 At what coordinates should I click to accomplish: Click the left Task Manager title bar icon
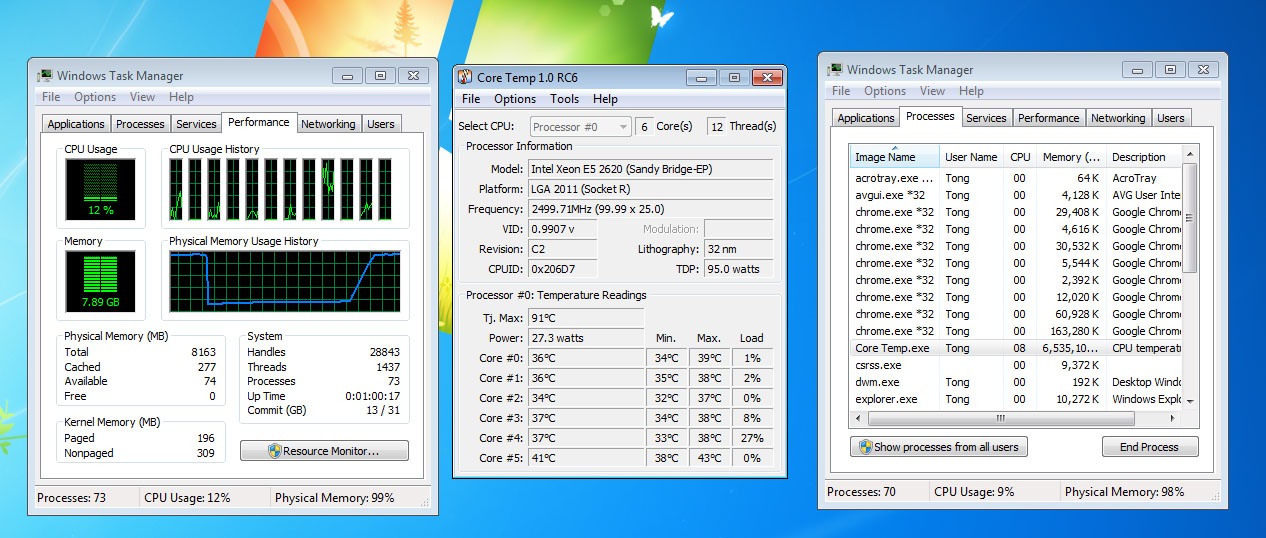click(45, 75)
